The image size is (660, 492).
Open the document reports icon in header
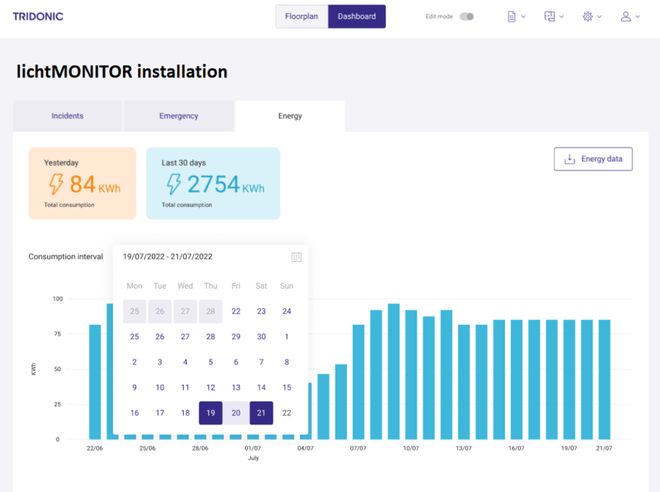click(x=511, y=17)
